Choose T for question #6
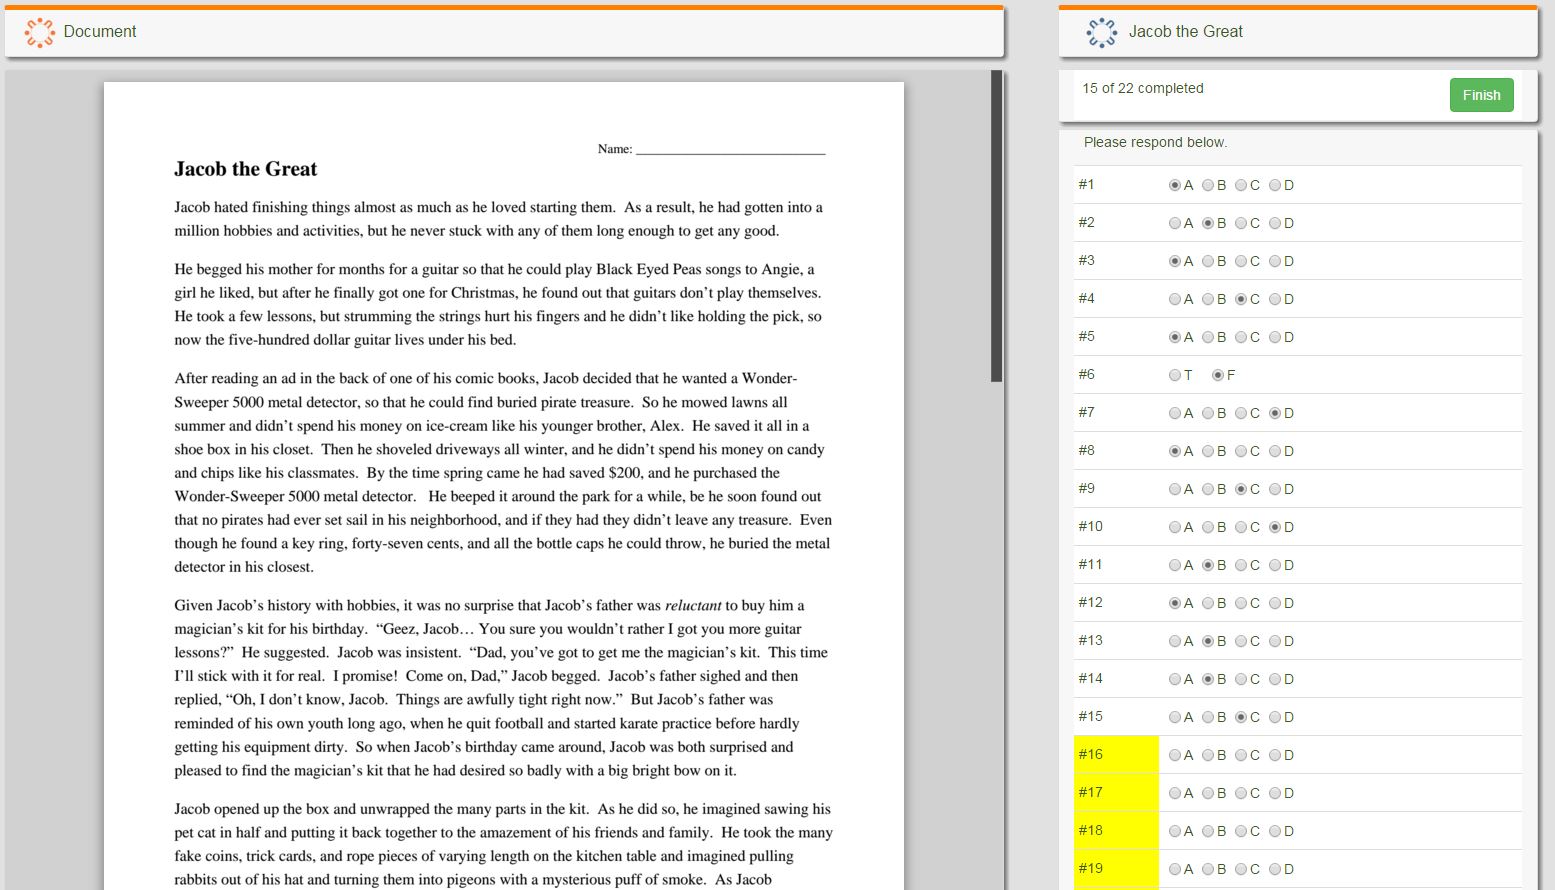Viewport: 1555px width, 890px height. [1175, 375]
